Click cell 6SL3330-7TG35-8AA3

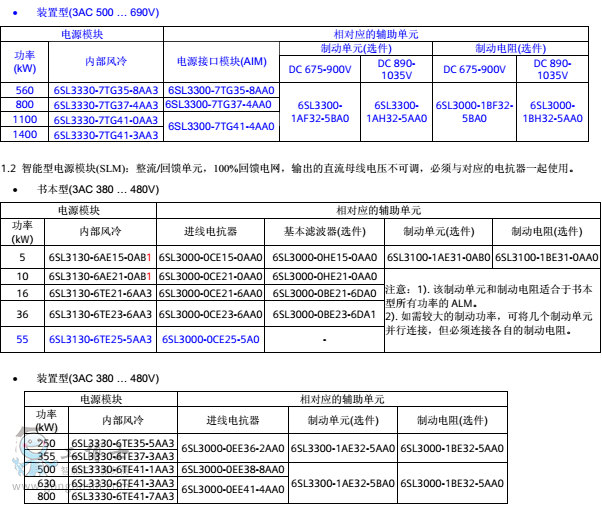[106, 90]
